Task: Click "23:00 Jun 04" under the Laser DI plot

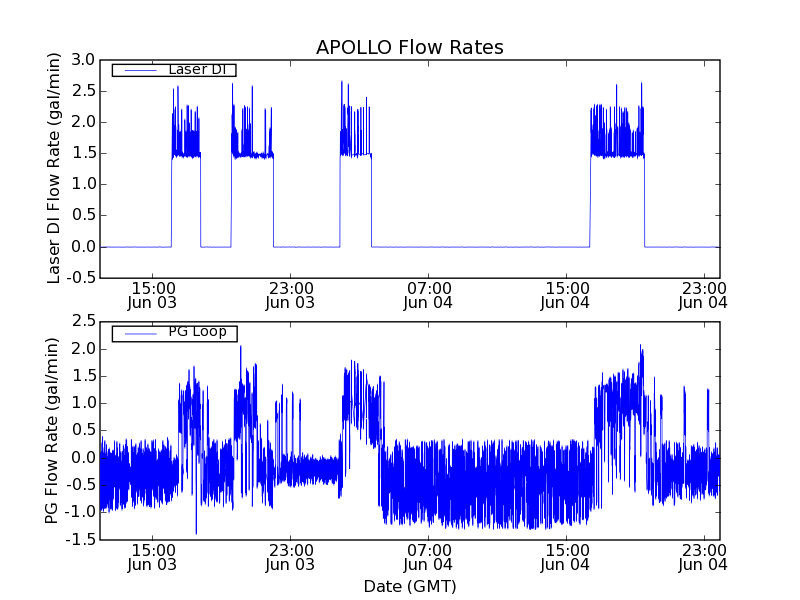Action: pyautogui.click(x=703, y=295)
